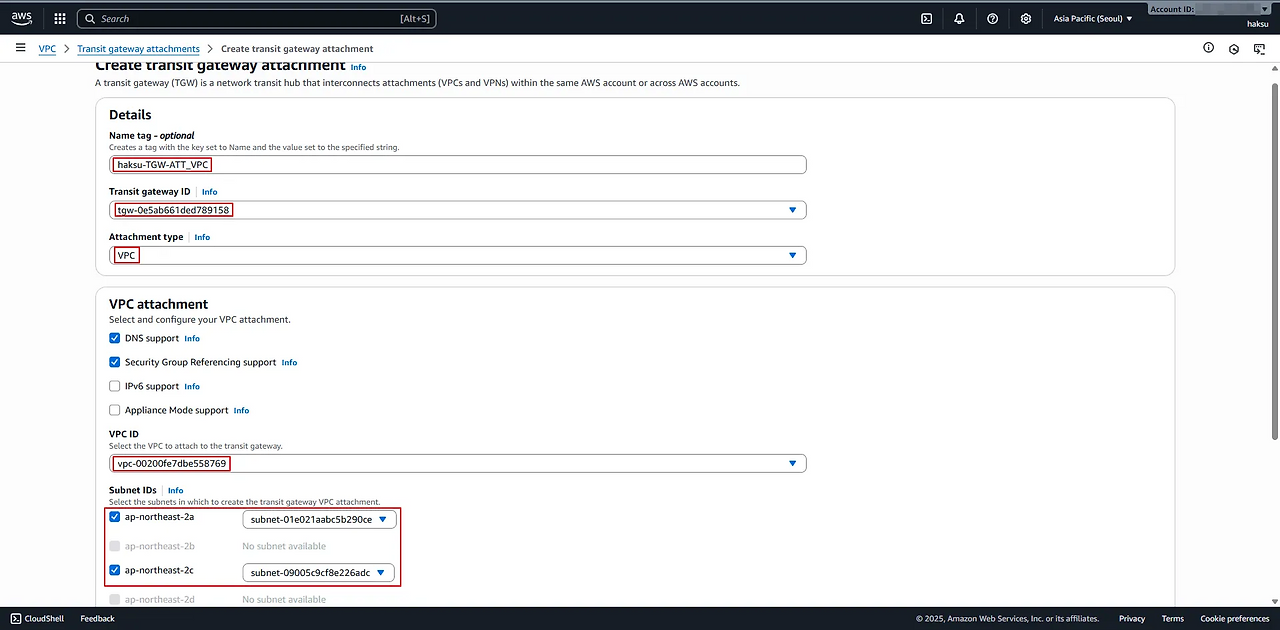
Task: Open the help question mark icon
Action: pos(992,18)
